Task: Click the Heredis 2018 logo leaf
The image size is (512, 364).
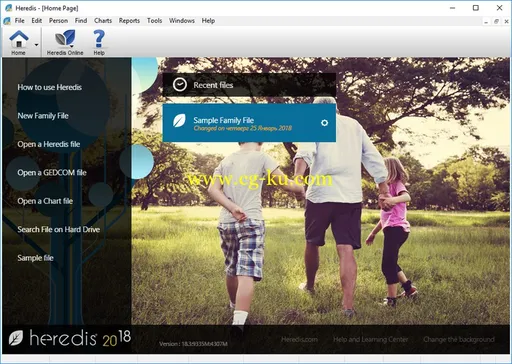Action: click(16, 338)
